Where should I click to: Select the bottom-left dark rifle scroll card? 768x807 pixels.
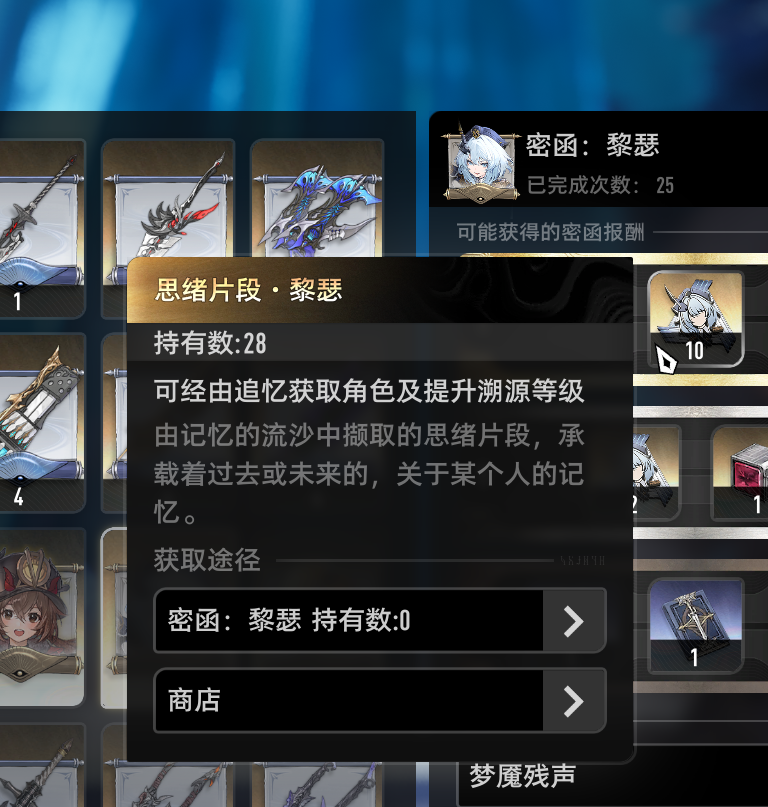tap(41, 765)
